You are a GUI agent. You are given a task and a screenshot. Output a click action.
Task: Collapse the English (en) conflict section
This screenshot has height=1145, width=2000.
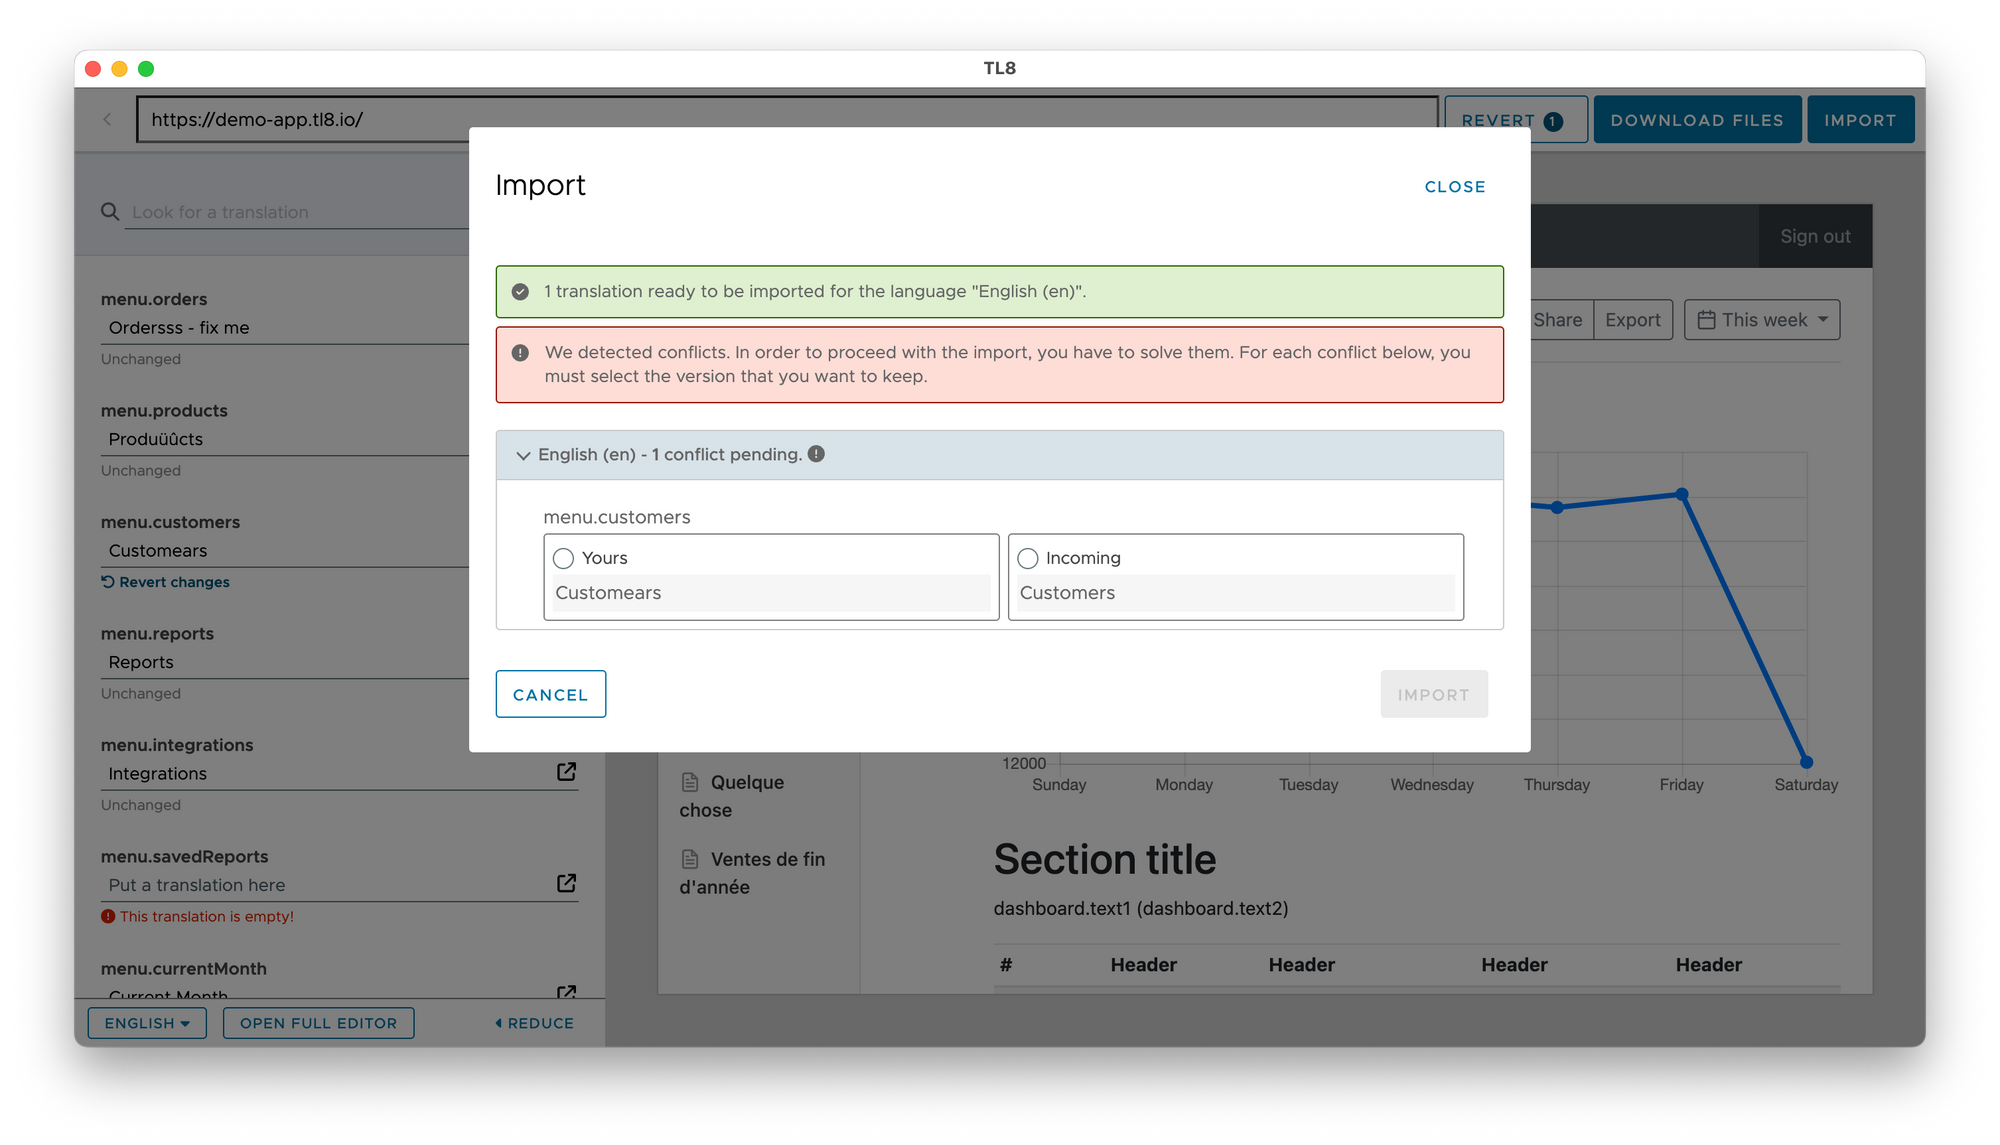pos(522,454)
